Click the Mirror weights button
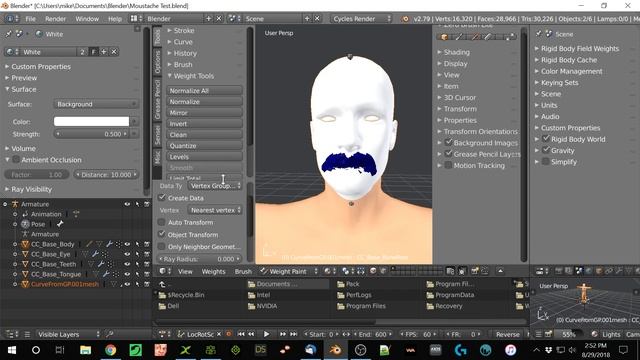Screen dimensions: 640x360 point(204,113)
